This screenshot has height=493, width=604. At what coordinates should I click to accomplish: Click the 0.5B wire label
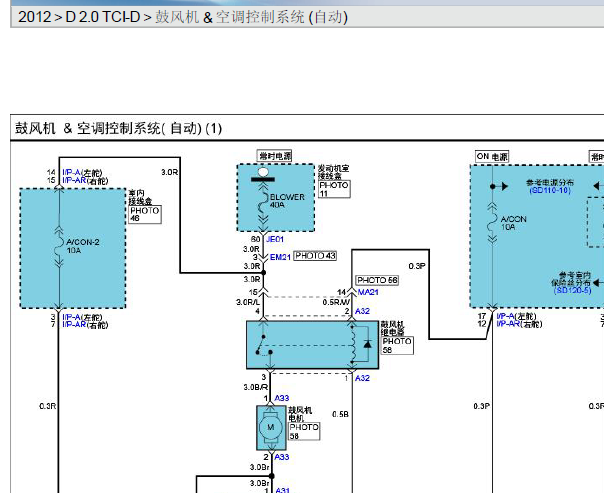(340, 414)
